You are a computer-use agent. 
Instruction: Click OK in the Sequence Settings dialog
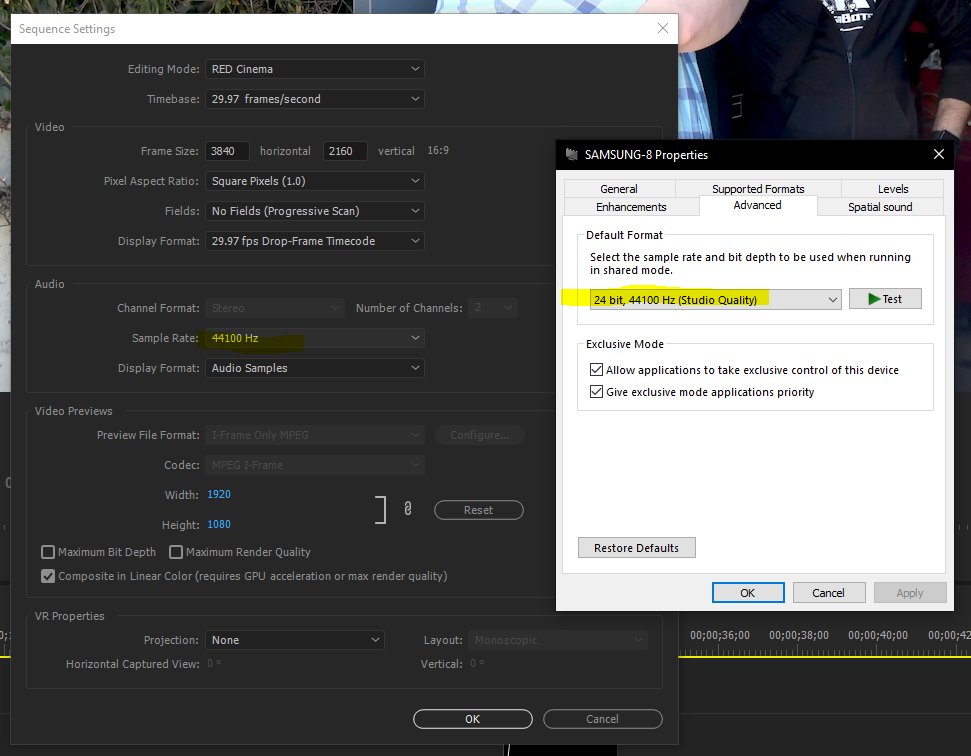(x=472, y=719)
